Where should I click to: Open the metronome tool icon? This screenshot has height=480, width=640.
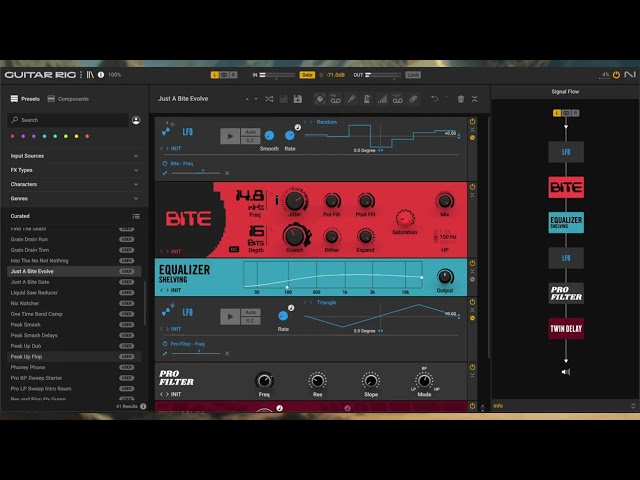pos(367,99)
